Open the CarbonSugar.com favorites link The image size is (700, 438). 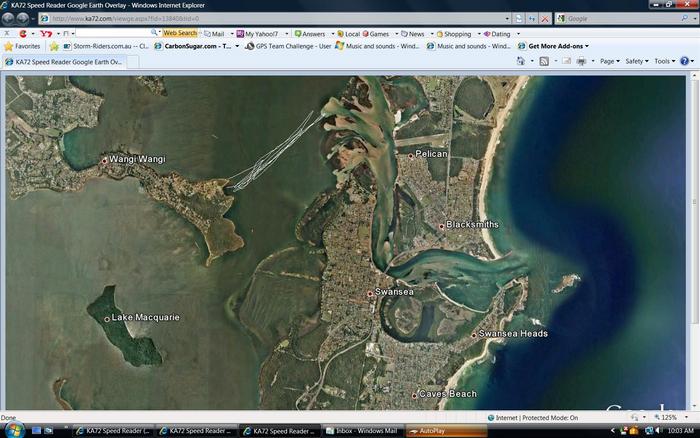click(x=196, y=46)
